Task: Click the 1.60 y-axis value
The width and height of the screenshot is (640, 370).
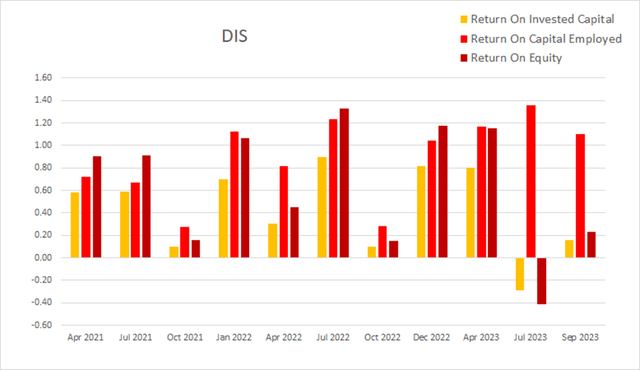Action: pos(43,78)
